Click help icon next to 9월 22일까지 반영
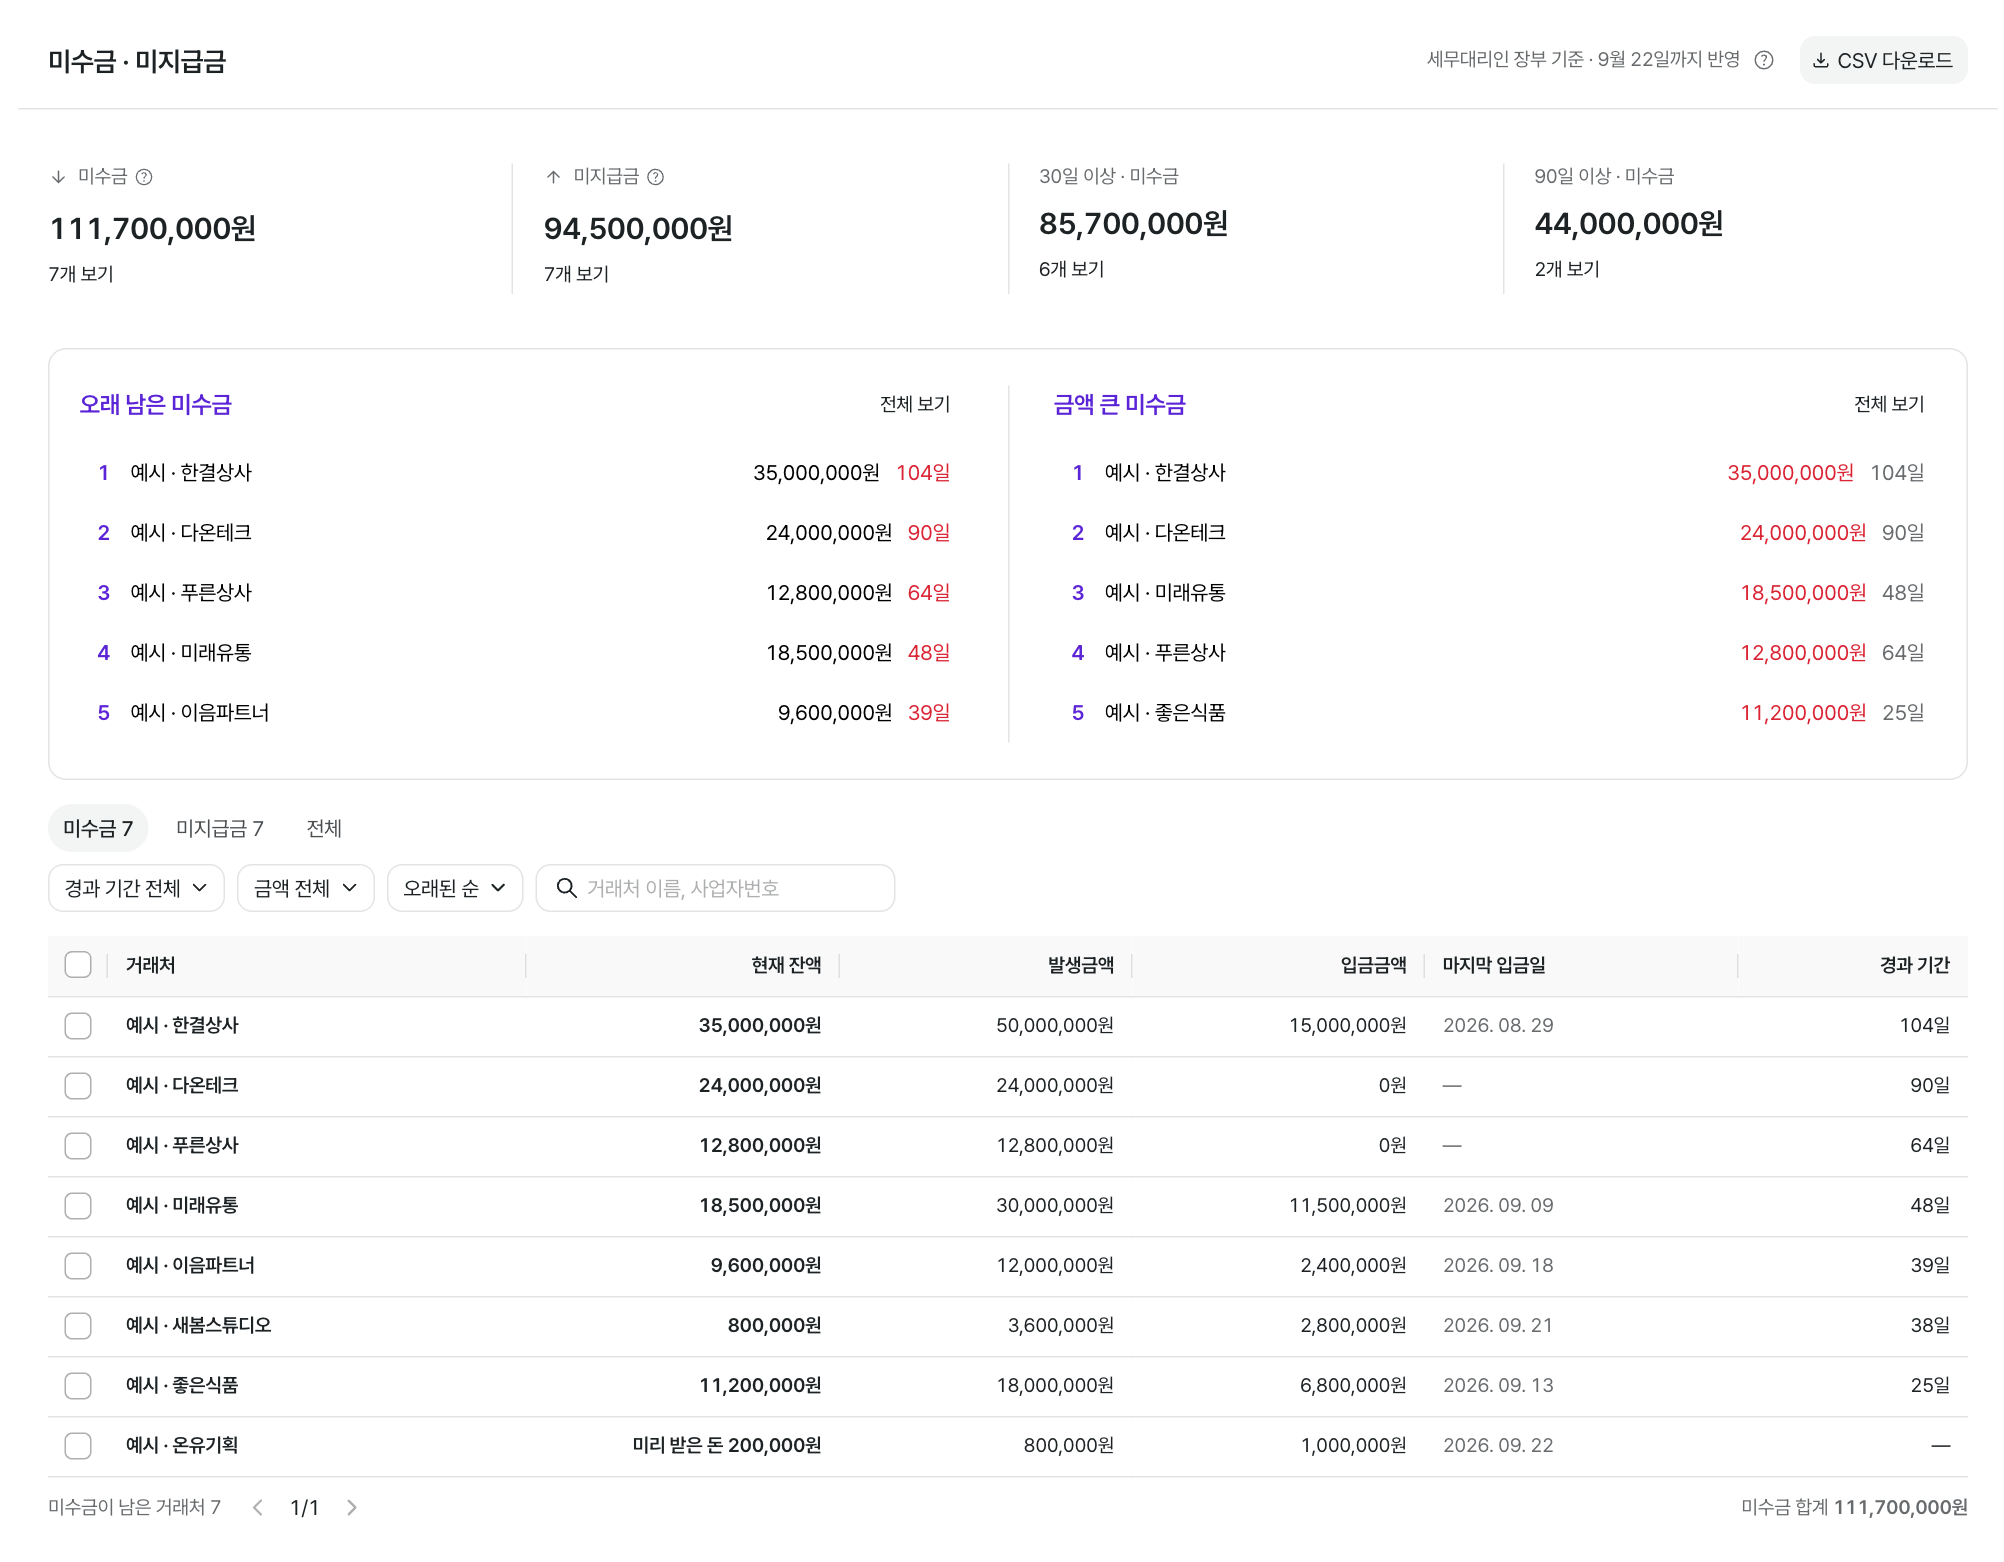 click(x=1764, y=60)
